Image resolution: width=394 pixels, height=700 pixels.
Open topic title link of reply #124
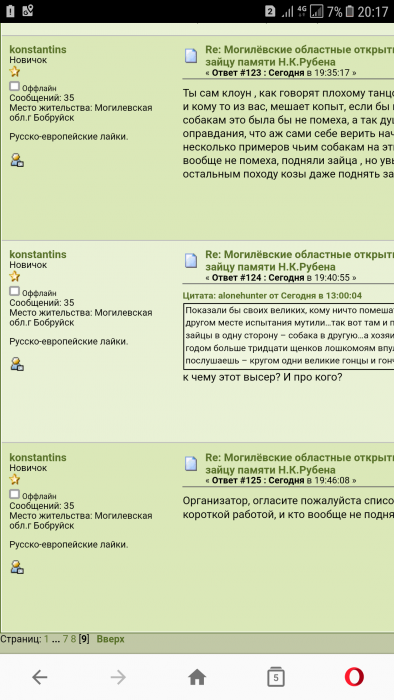[x=299, y=260]
